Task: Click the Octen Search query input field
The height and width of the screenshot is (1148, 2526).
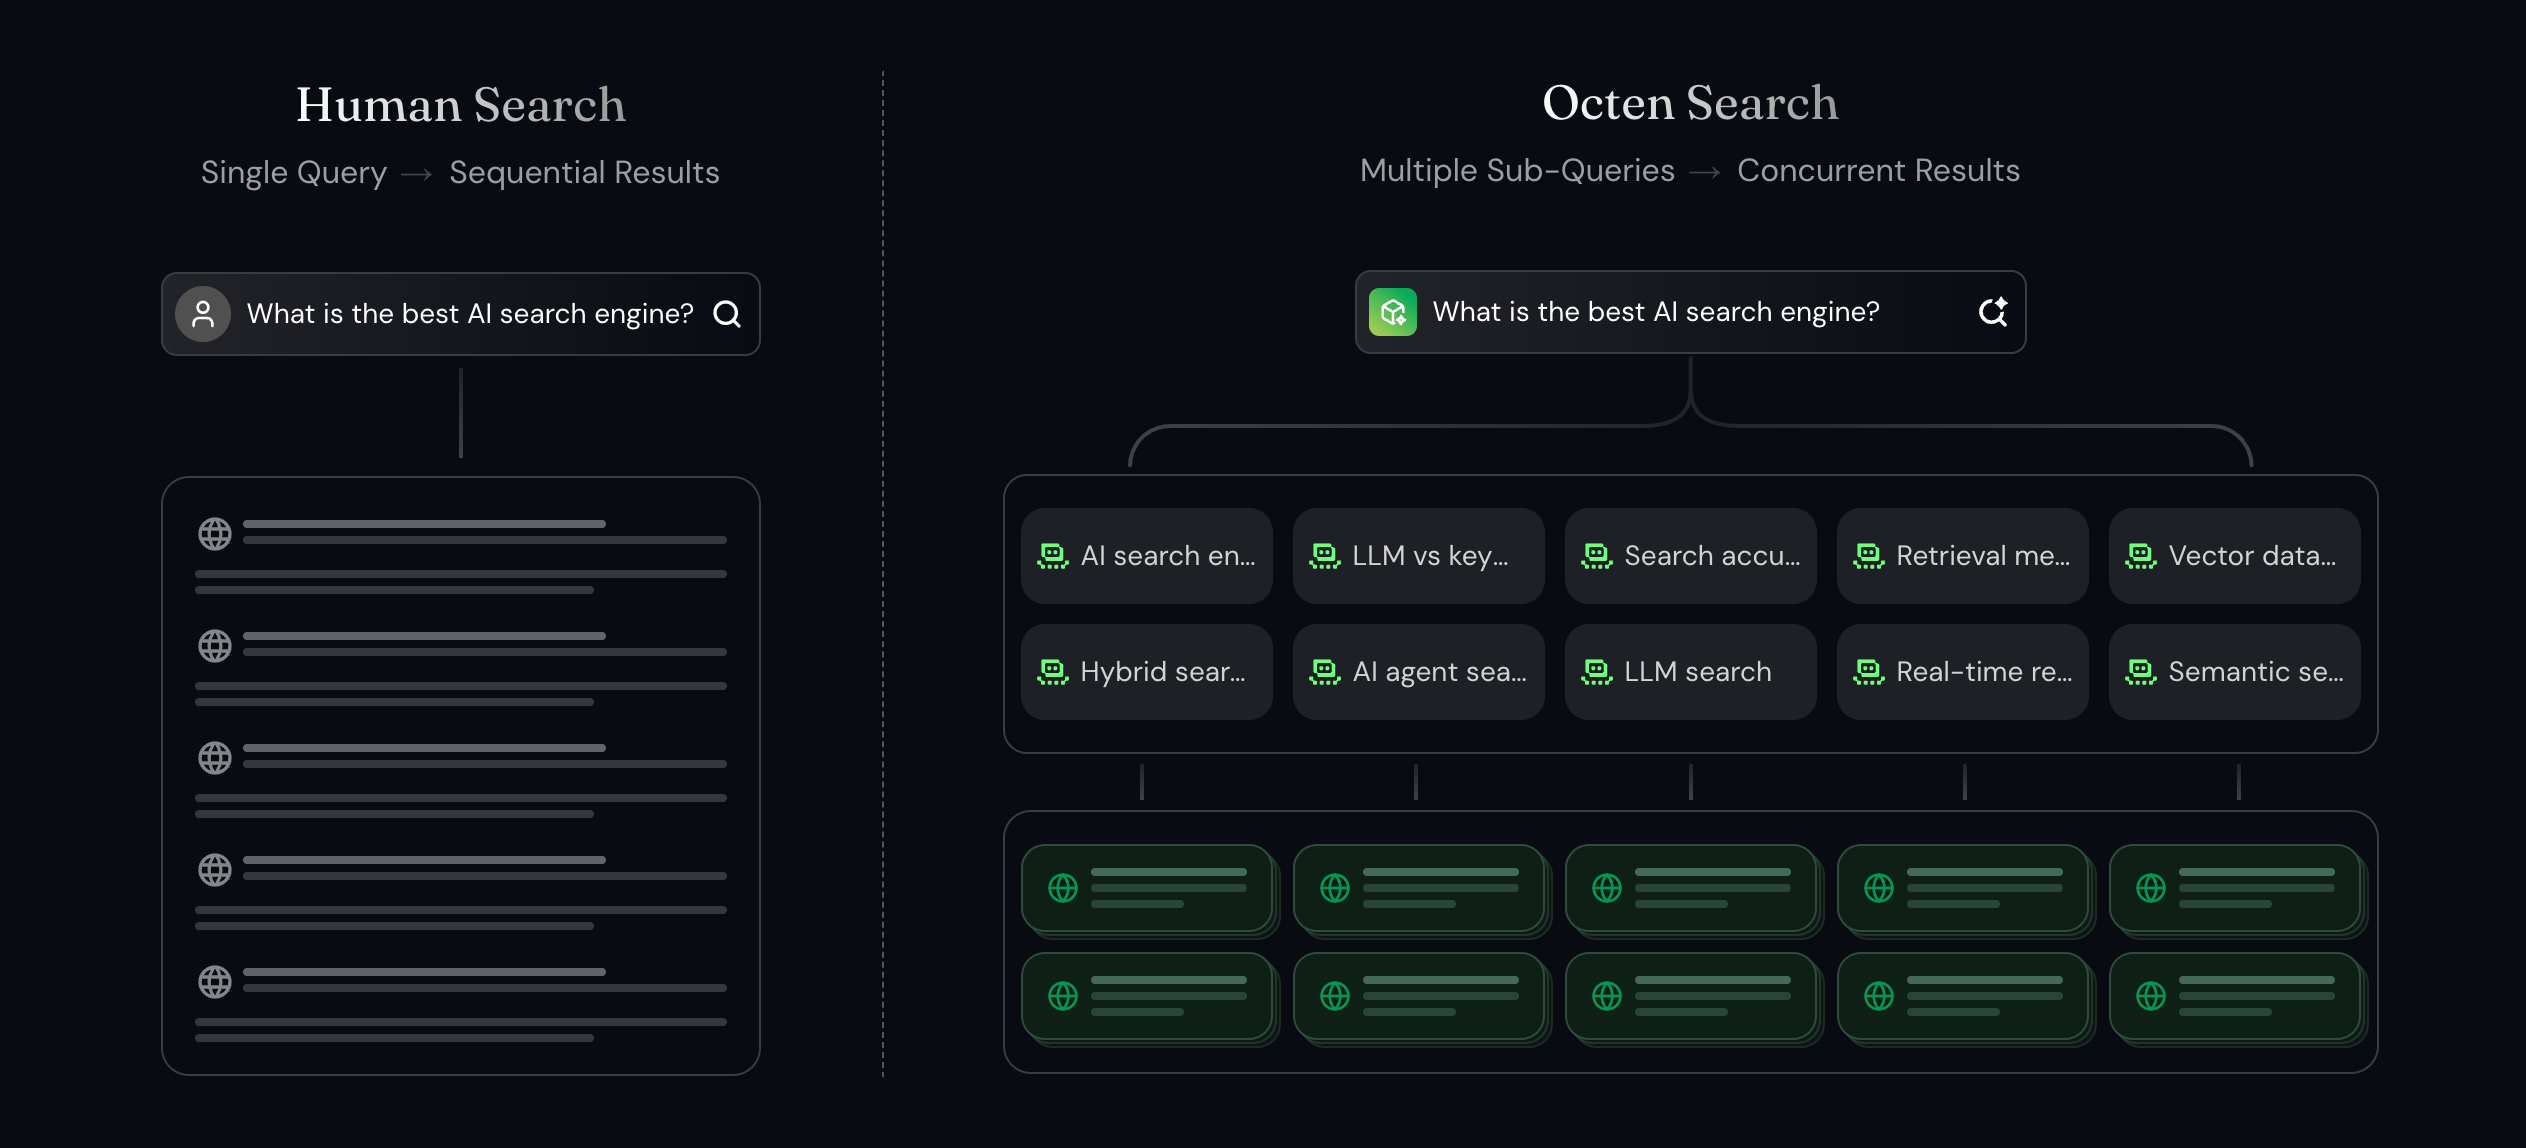Action: 1690,312
